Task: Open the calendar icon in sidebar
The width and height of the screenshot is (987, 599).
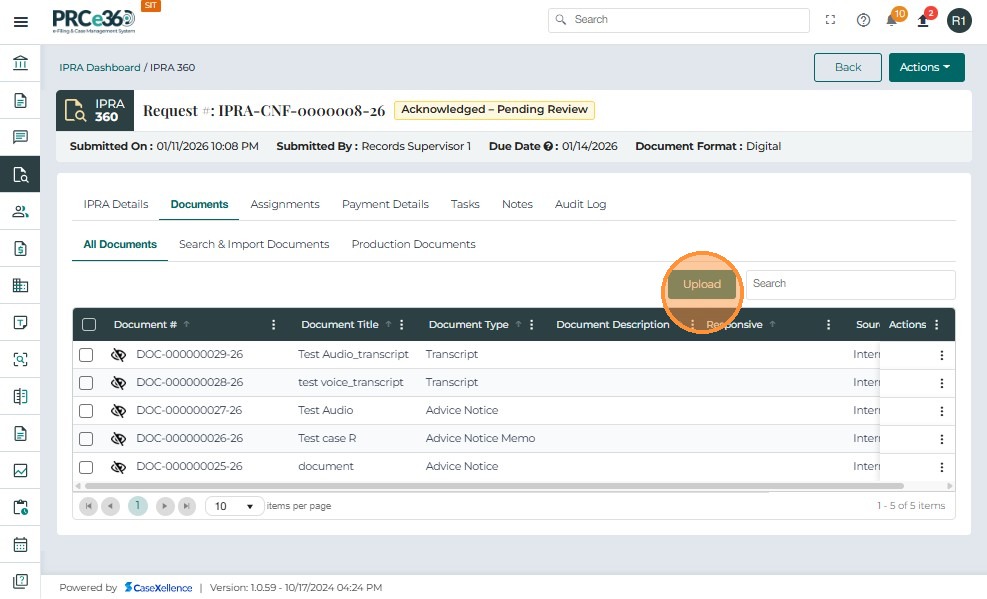Action: (x=20, y=545)
